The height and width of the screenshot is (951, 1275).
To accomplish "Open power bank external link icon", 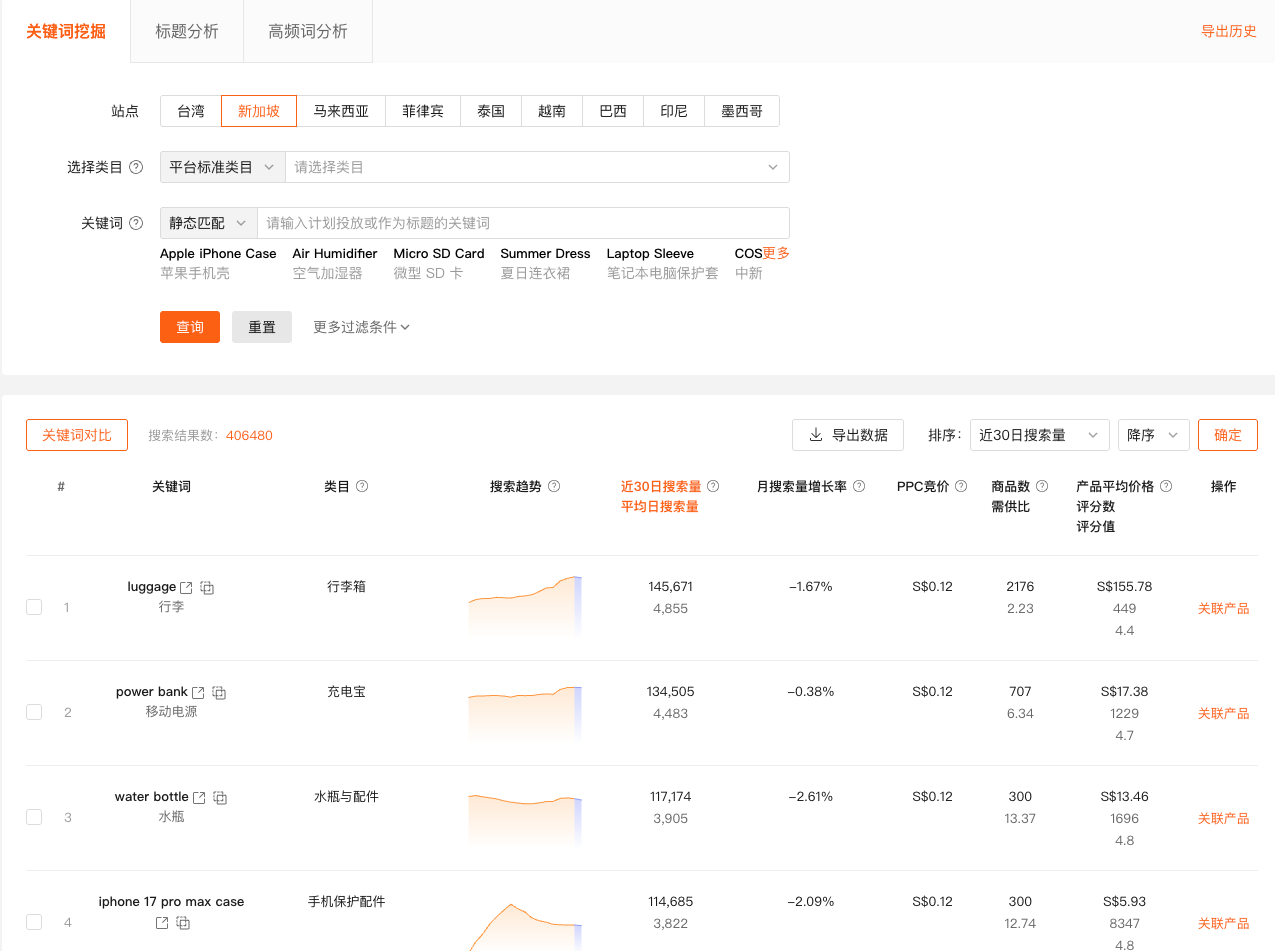I will click(x=198, y=692).
